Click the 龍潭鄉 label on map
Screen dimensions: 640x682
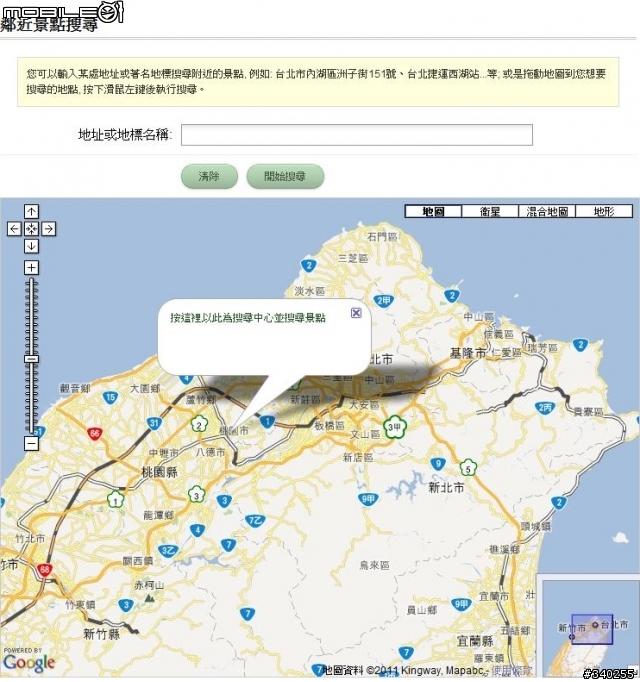point(159,515)
